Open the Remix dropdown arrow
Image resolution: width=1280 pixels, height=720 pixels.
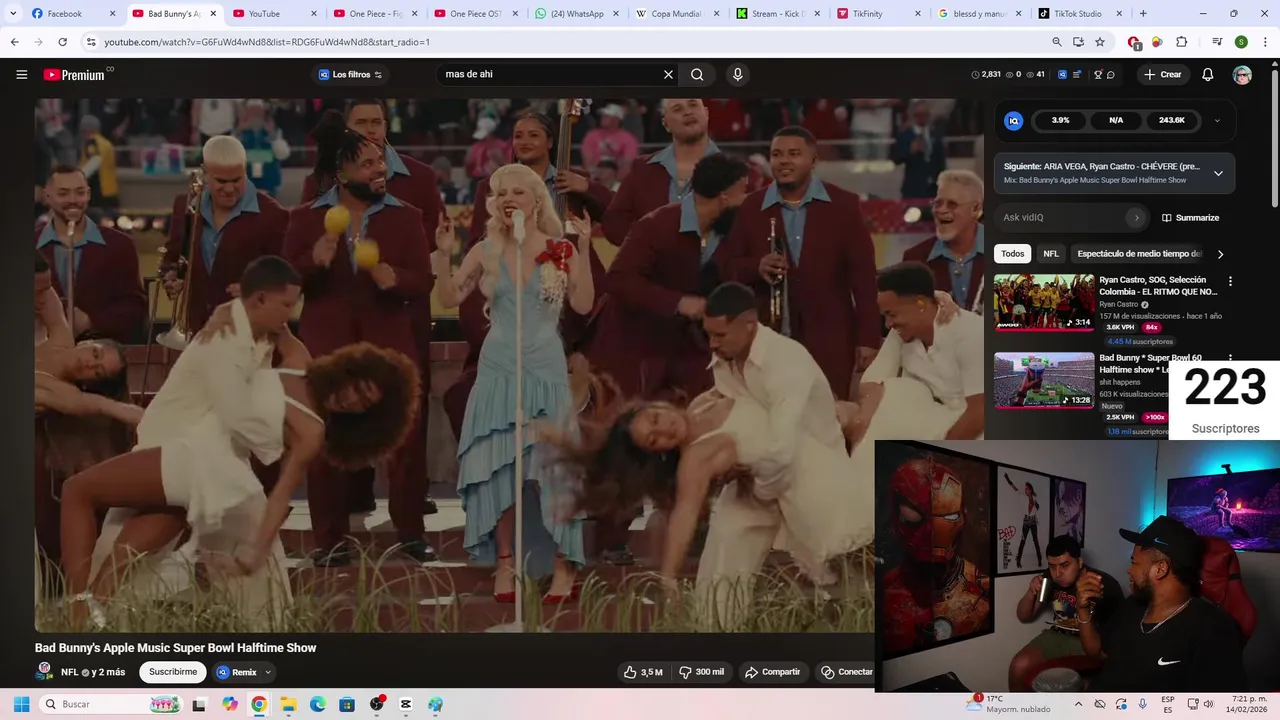[268, 672]
